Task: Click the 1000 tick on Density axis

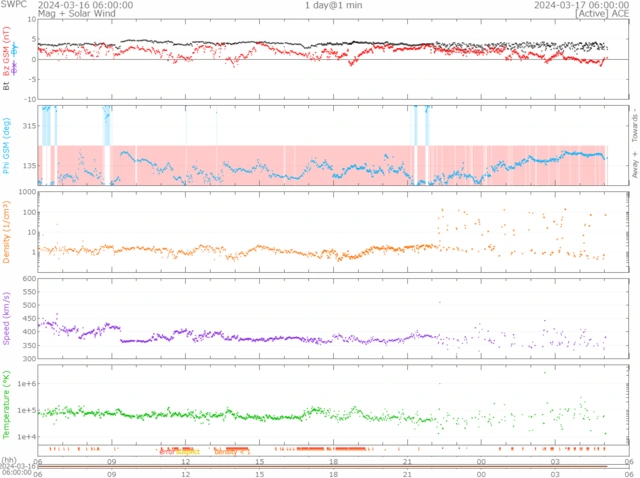Action: click(27, 192)
